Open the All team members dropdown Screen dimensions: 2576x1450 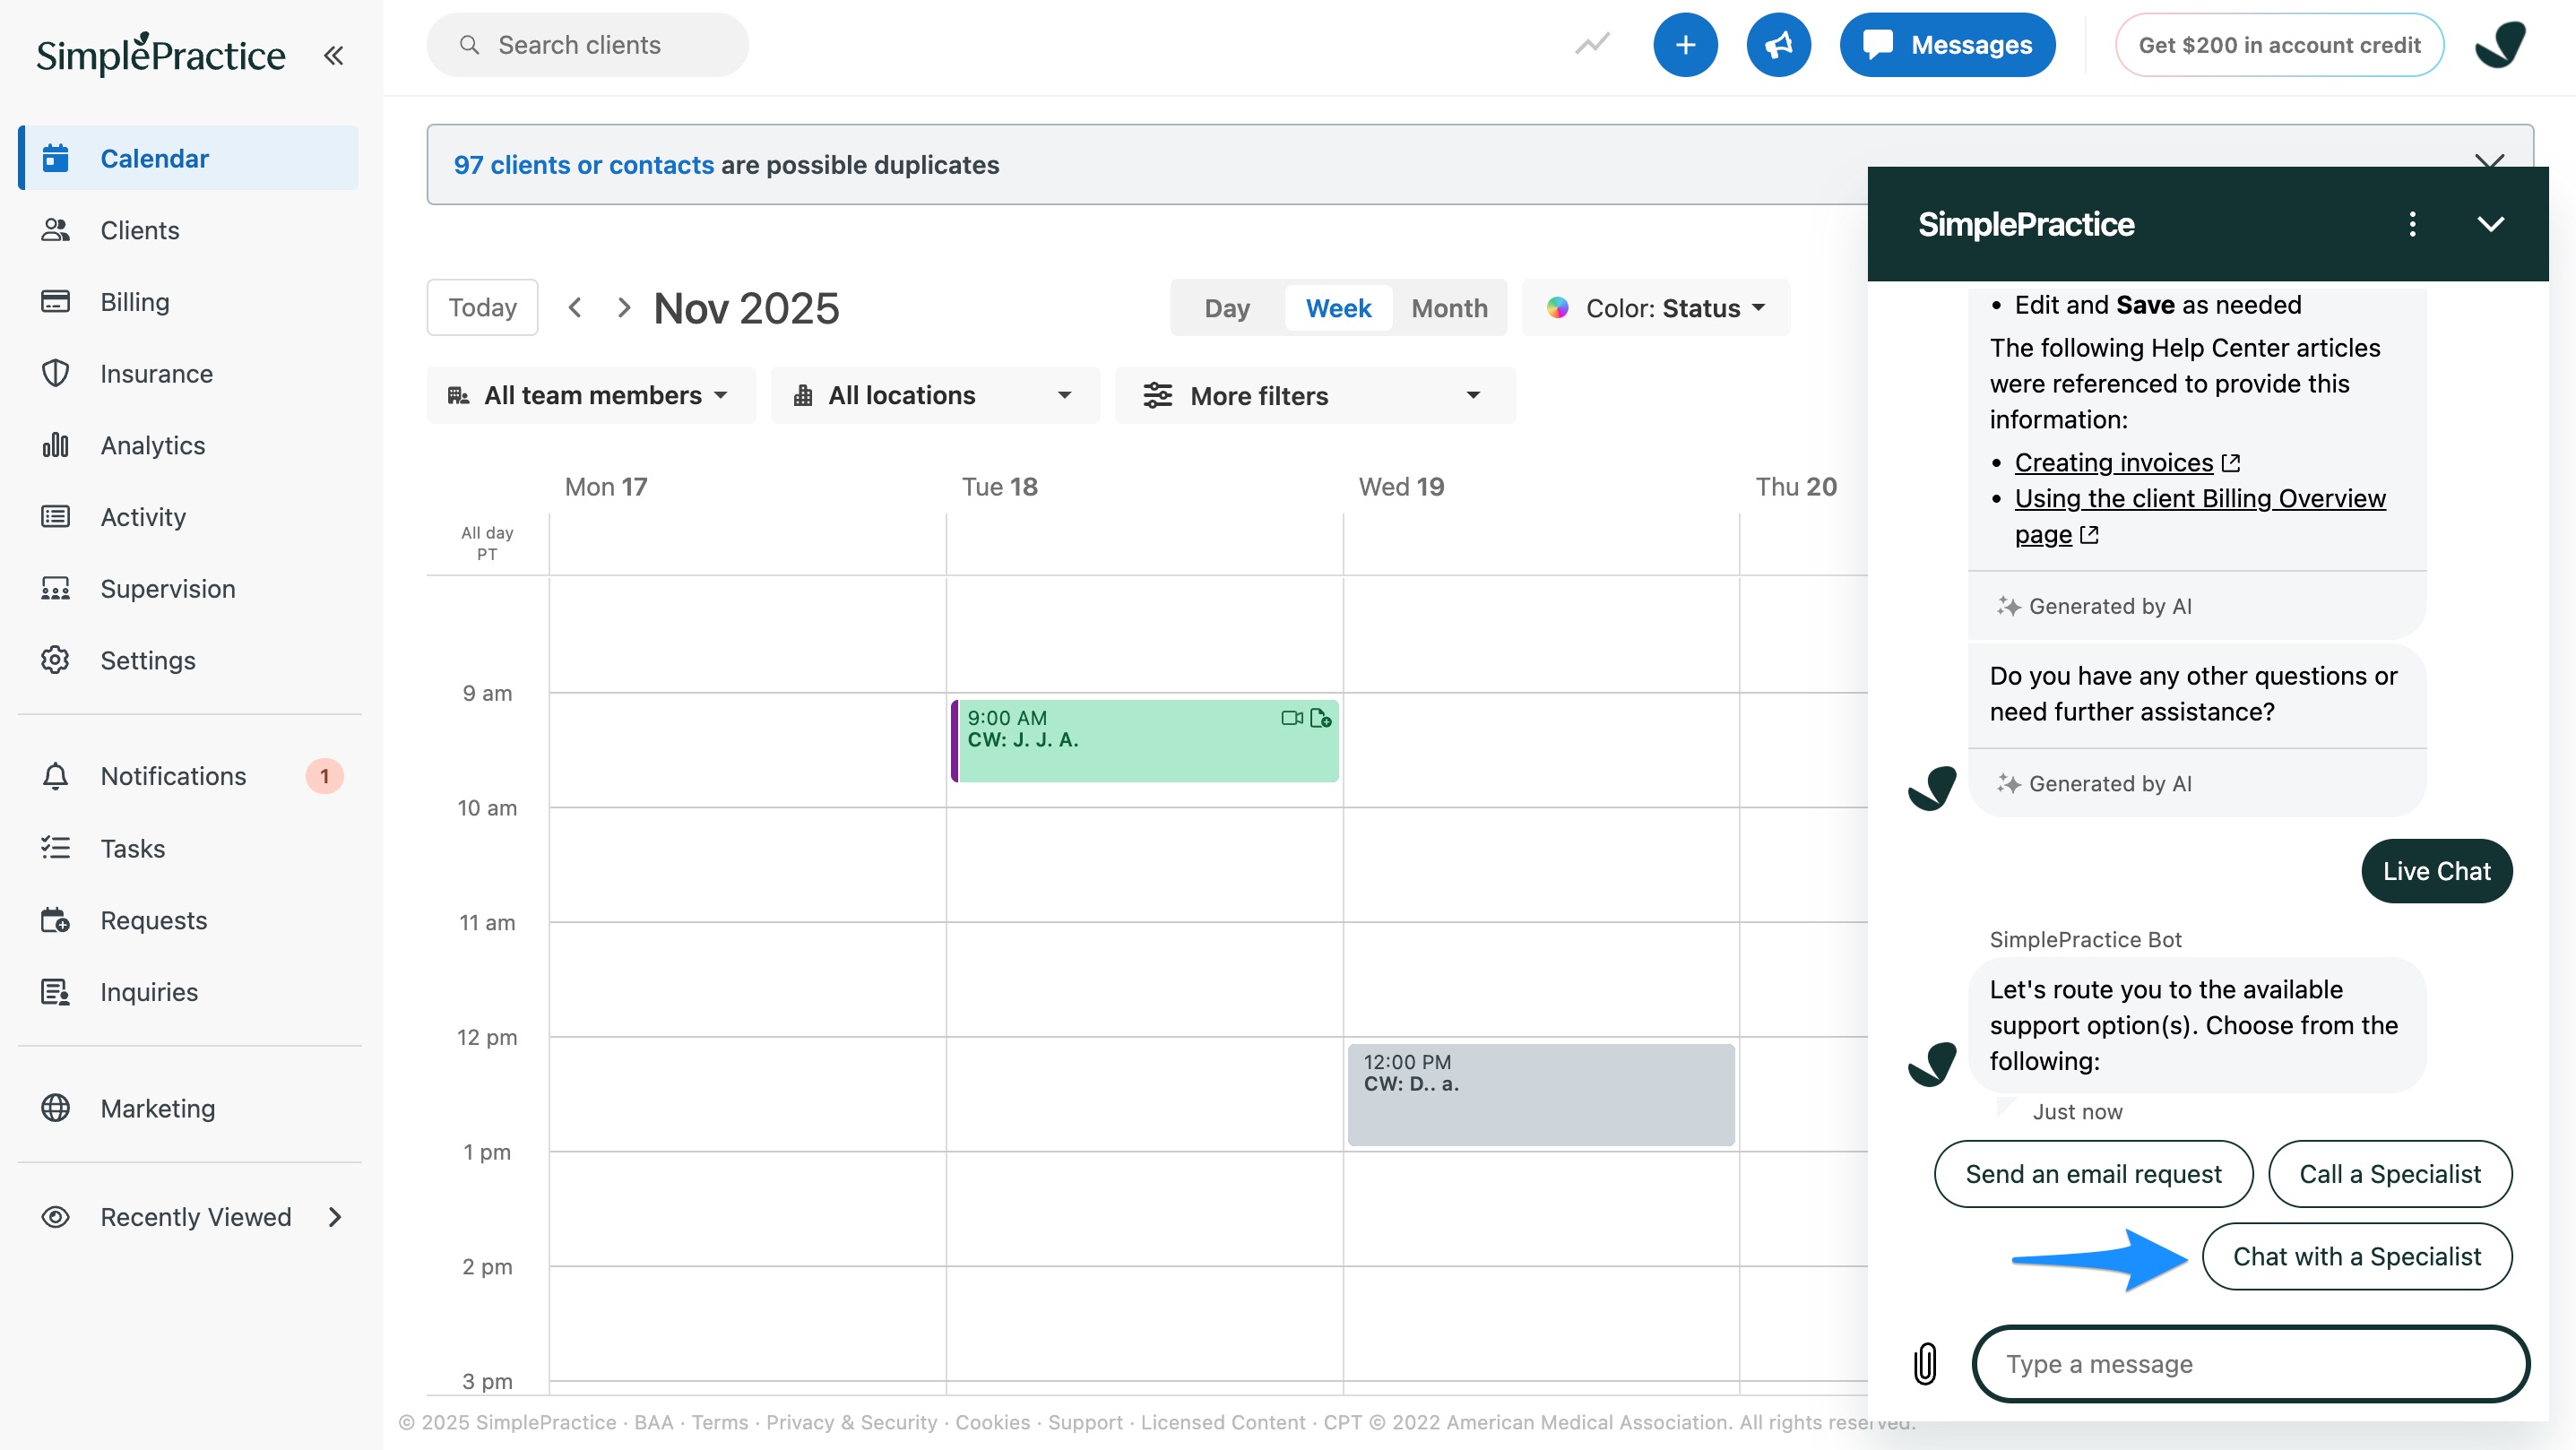[x=591, y=395]
